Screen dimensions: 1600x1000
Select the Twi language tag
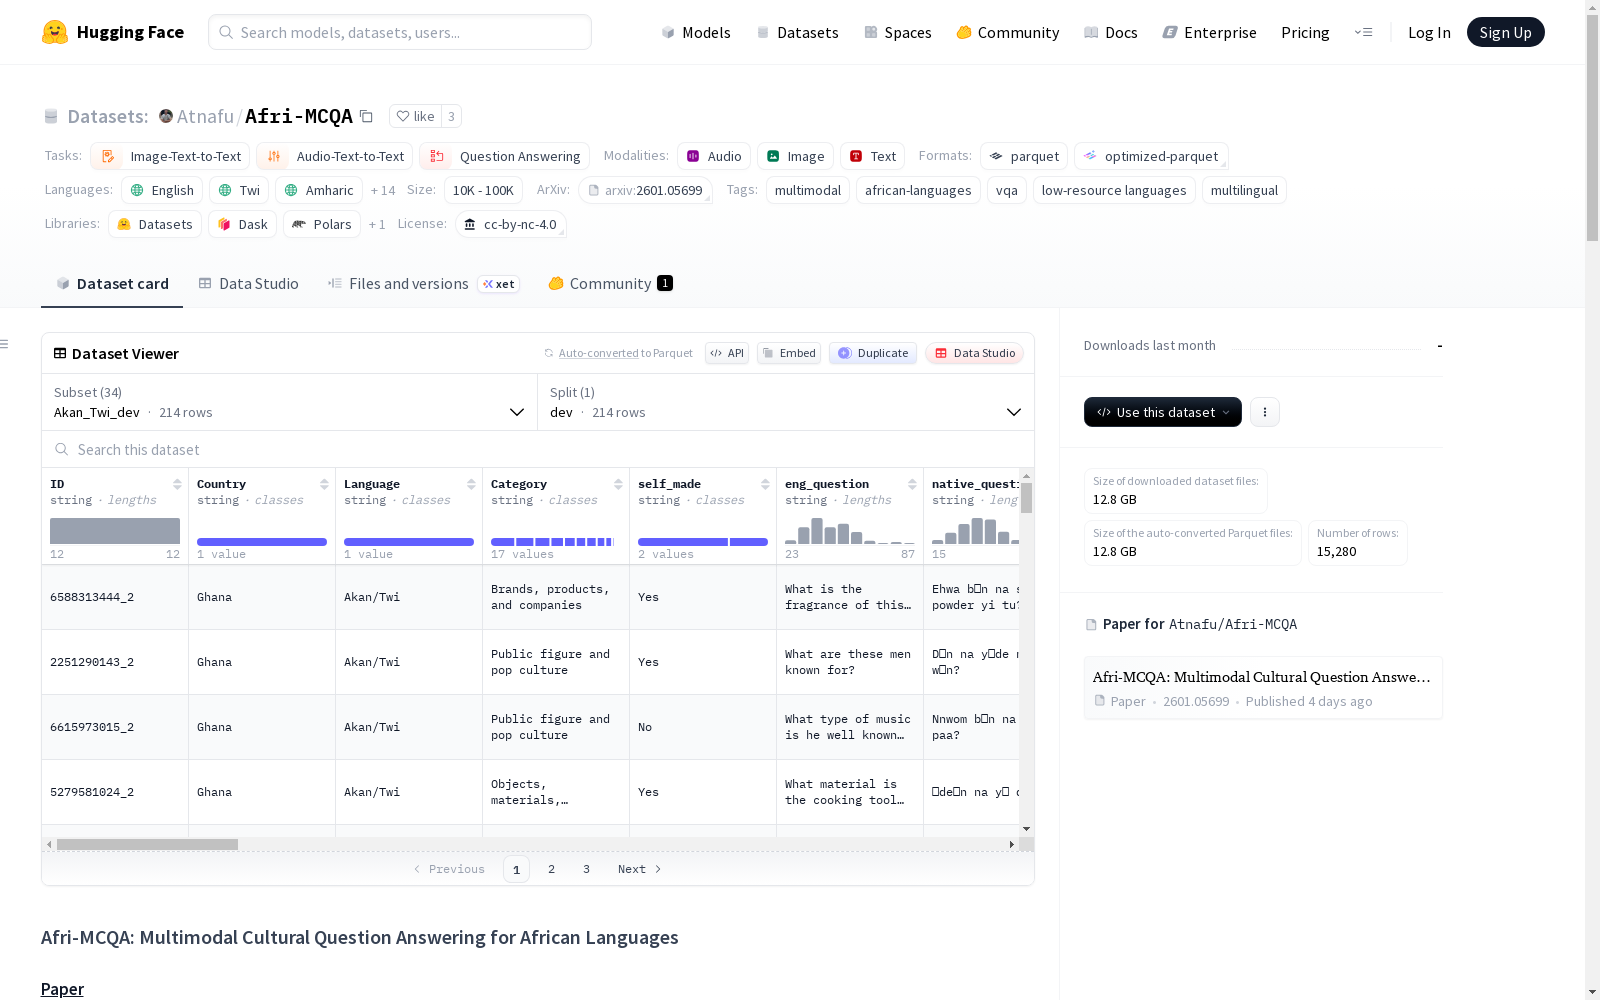point(239,190)
